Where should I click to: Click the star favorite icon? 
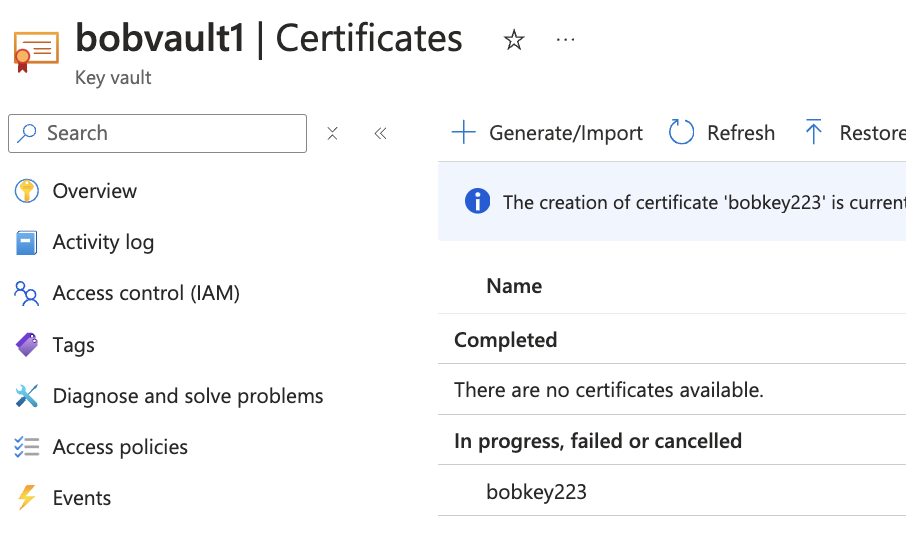pyautogui.click(x=514, y=40)
